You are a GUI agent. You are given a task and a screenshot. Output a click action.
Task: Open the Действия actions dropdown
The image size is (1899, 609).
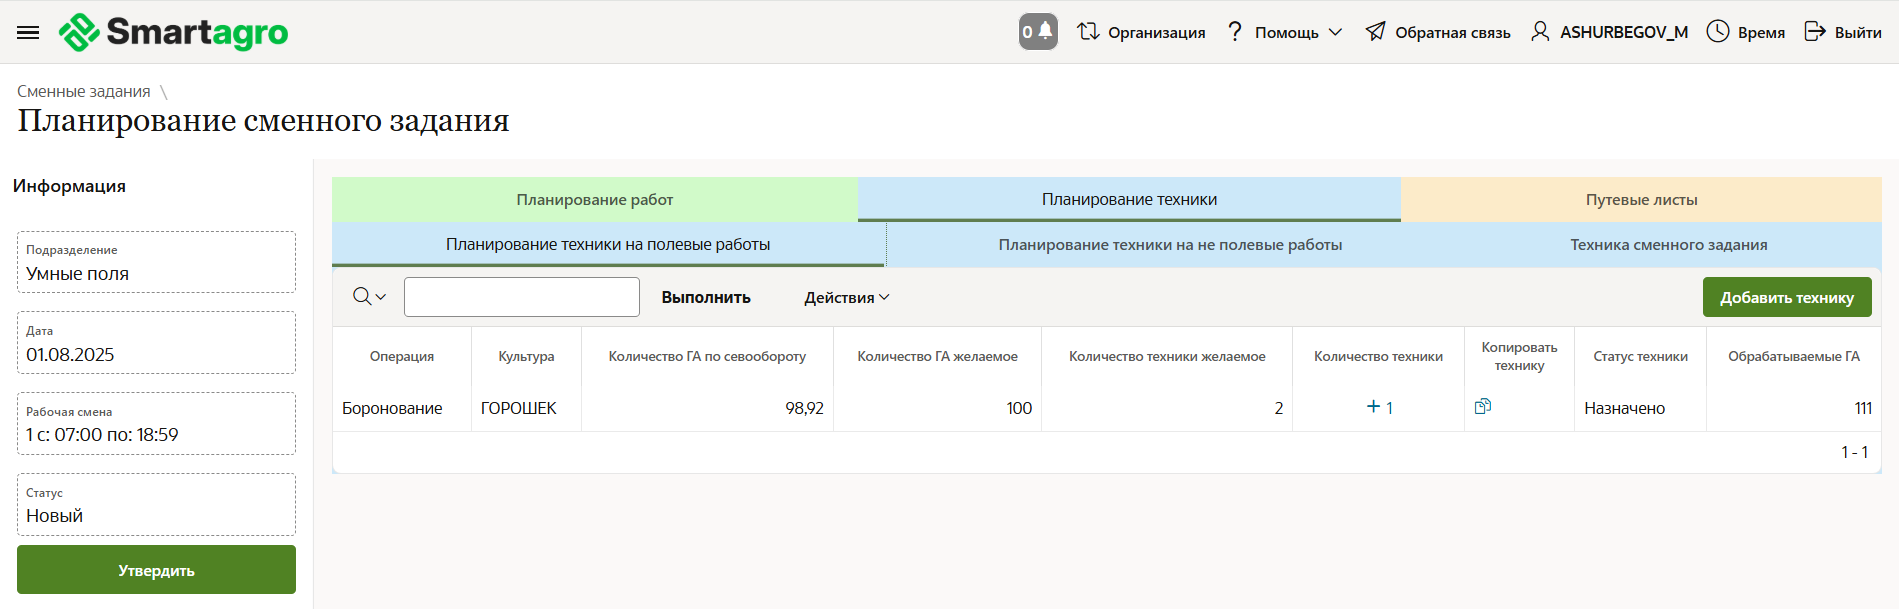[846, 298]
